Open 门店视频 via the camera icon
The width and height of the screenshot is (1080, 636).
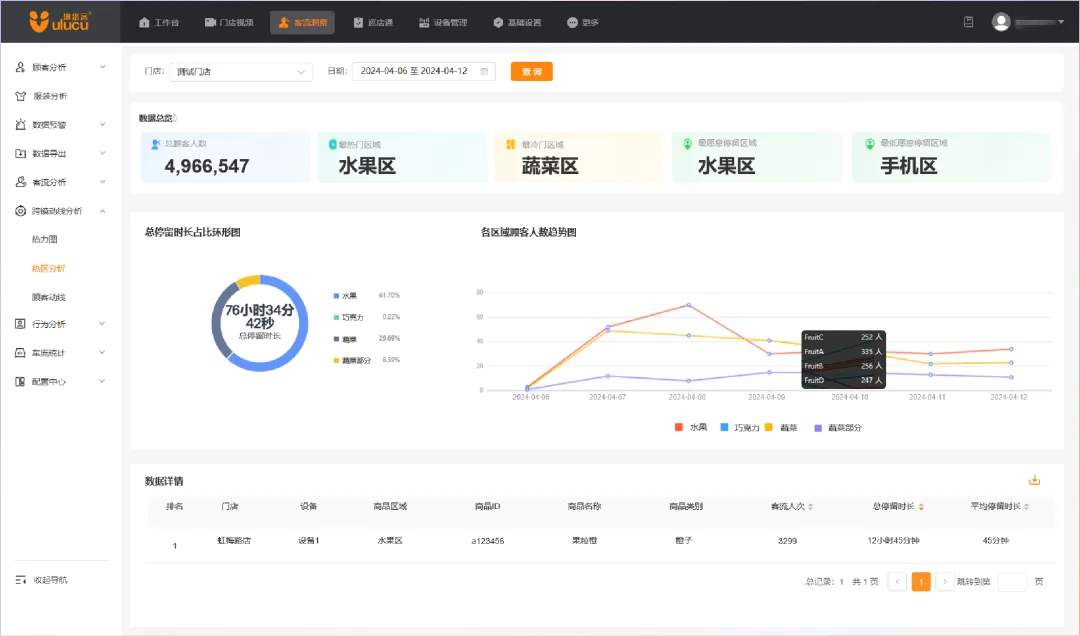click(211, 22)
